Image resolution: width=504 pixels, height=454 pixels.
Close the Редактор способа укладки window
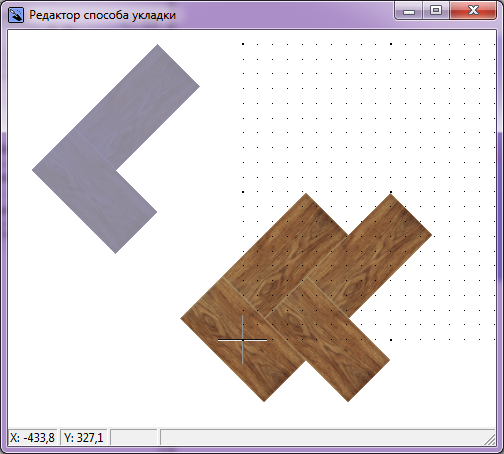tap(473, 11)
